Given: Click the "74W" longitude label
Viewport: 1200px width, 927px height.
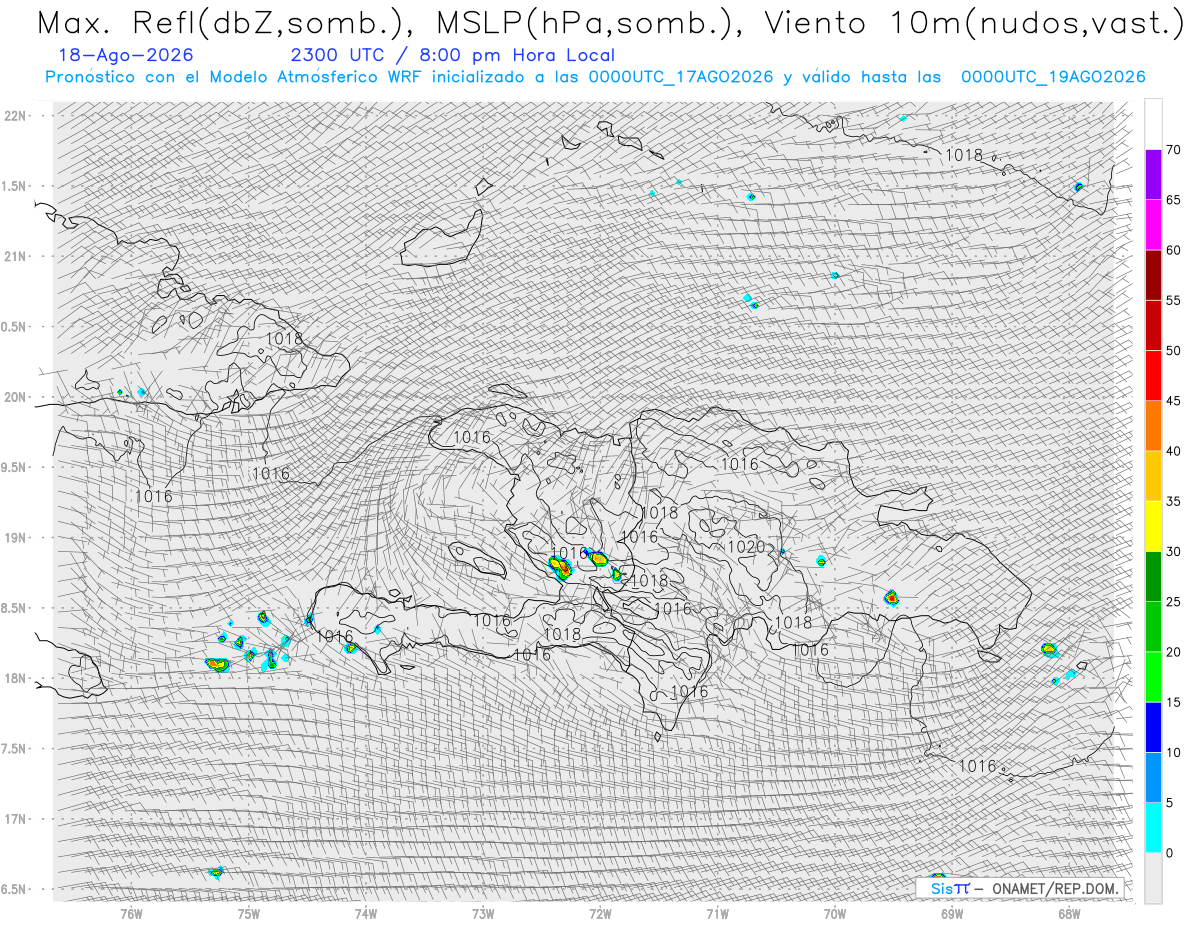Looking at the screenshot, I should 365,913.
